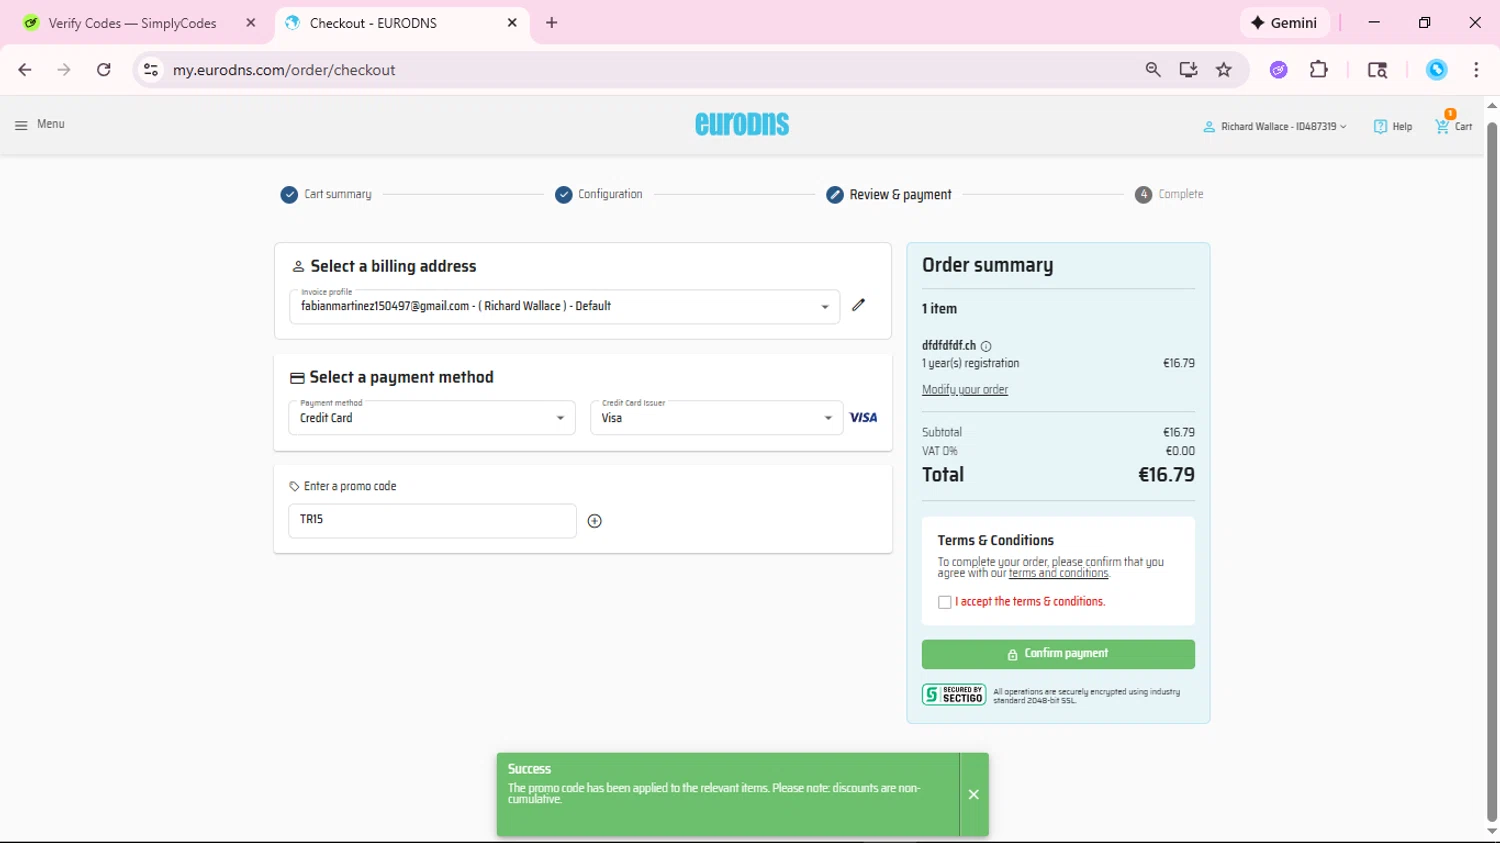Click the info icon next to dfdfdfdf.ch

(986, 346)
